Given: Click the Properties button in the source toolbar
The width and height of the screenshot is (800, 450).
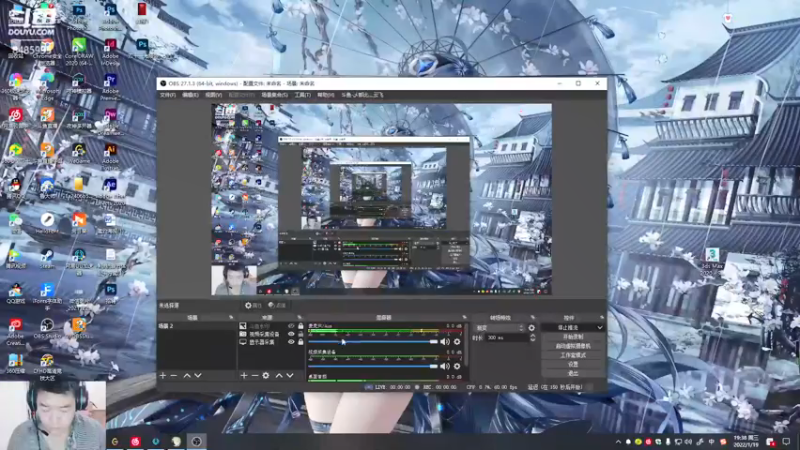Looking at the screenshot, I should pyautogui.click(x=253, y=305).
